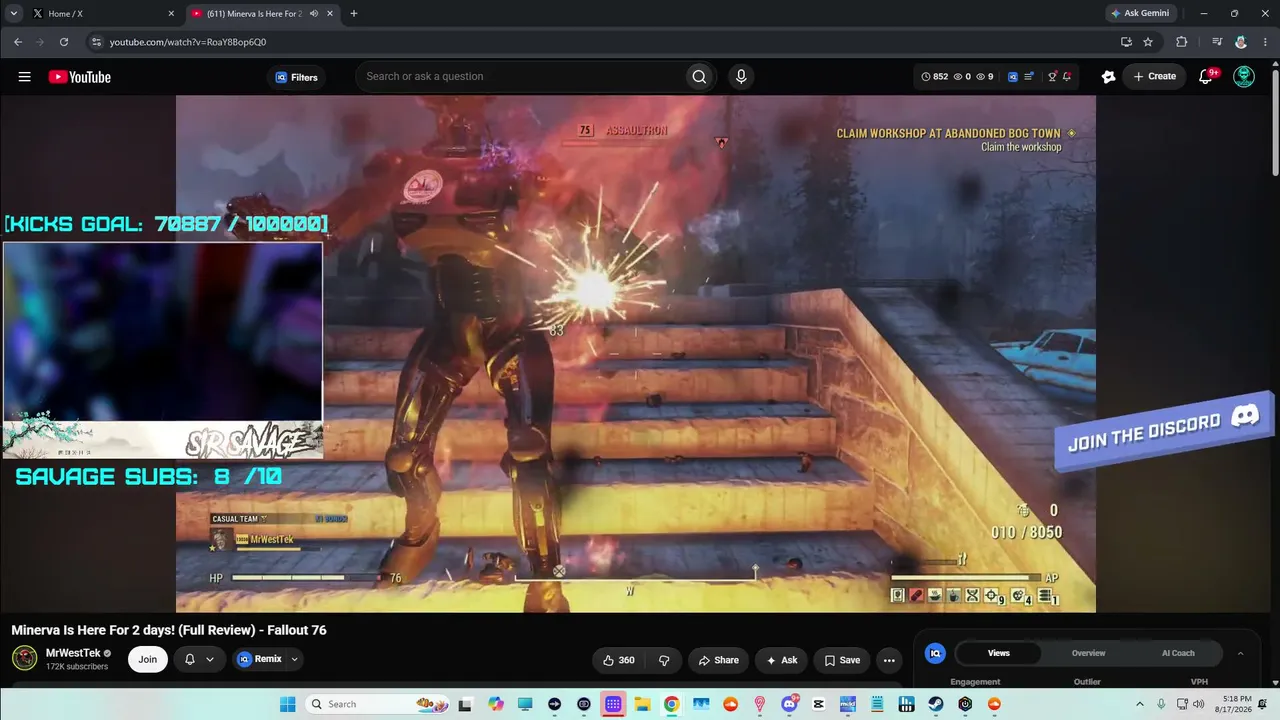Select the Views tab in vidIQ panel
The image size is (1280, 720).
point(999,653)
